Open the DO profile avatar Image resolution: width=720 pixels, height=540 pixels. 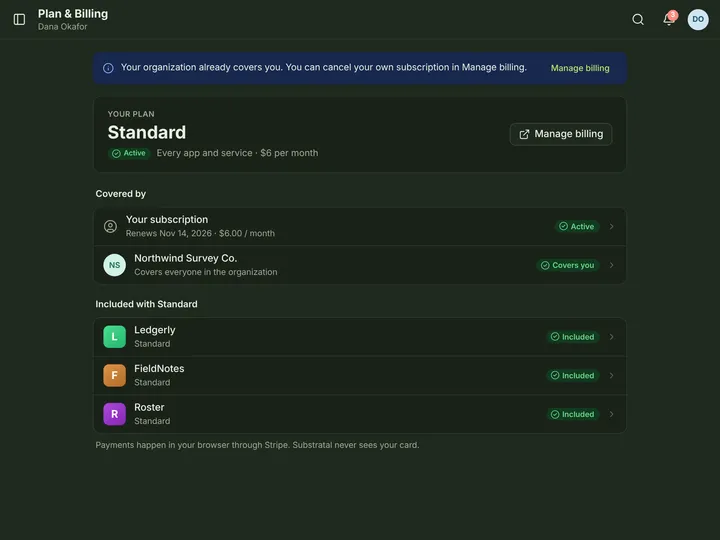(x=698, y=19)
